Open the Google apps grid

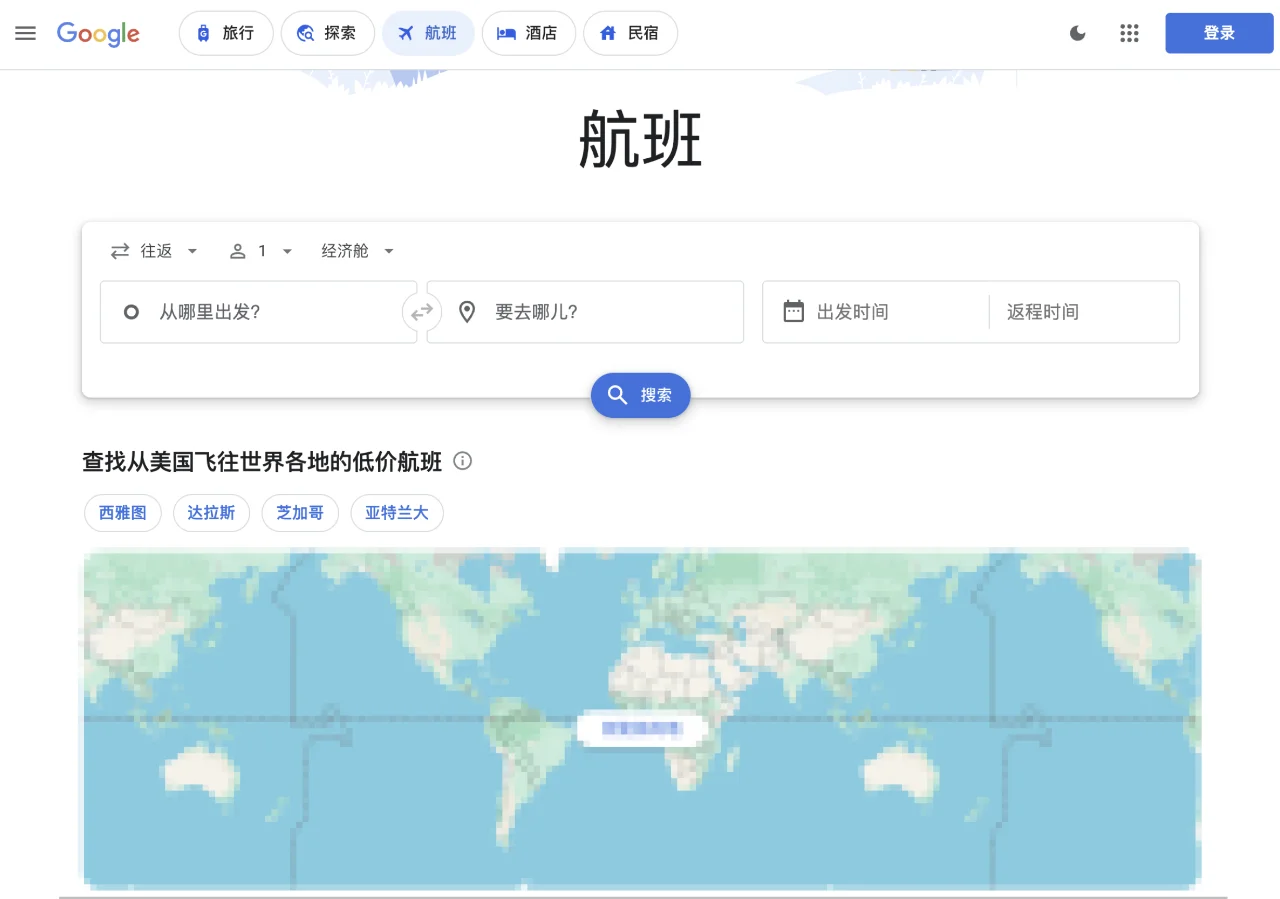click(x=1129, y=33)
